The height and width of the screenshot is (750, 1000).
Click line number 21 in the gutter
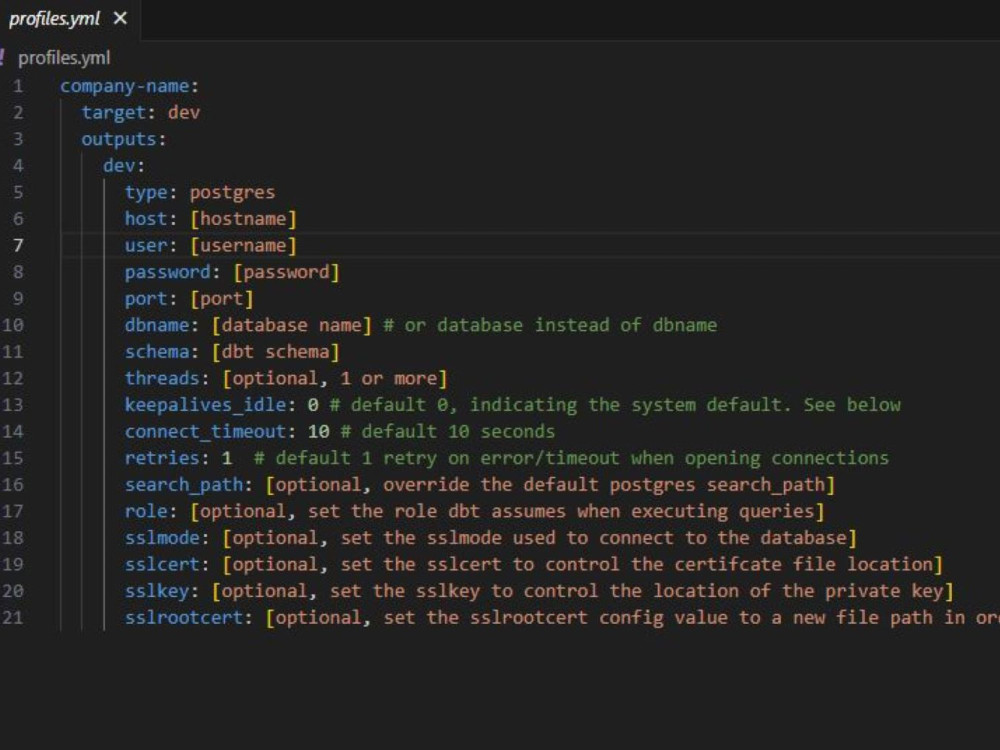12,617
